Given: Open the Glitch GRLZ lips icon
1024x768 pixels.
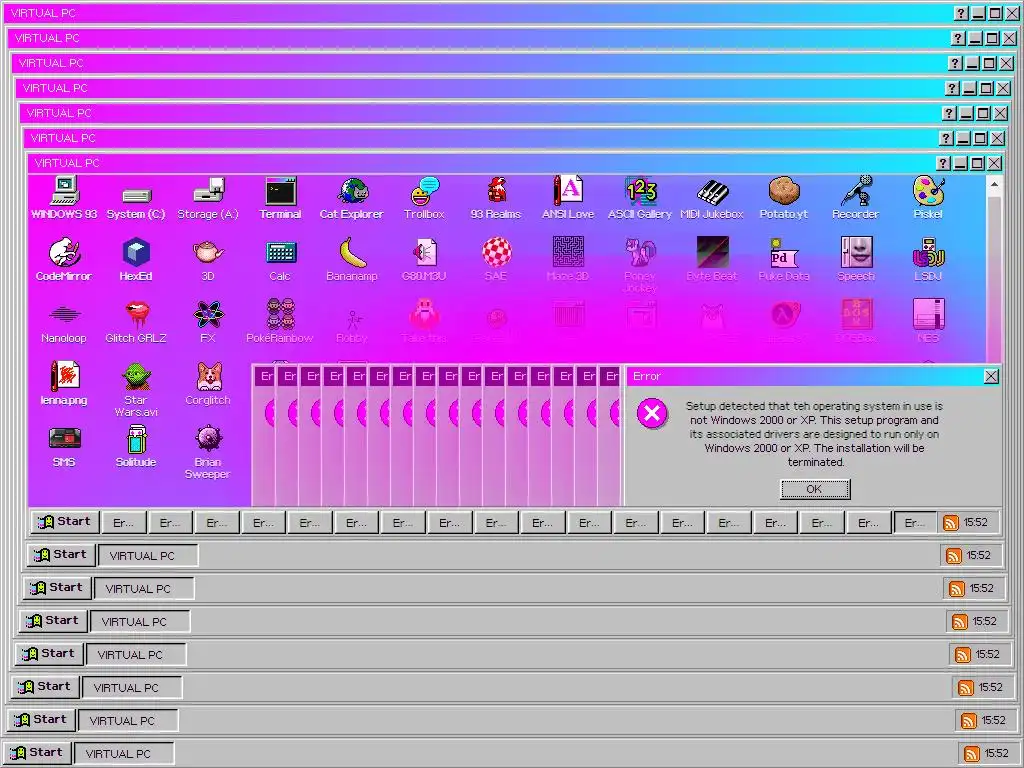Looking at the screenshot, I should pyautogui.click(x=136, y=321).
